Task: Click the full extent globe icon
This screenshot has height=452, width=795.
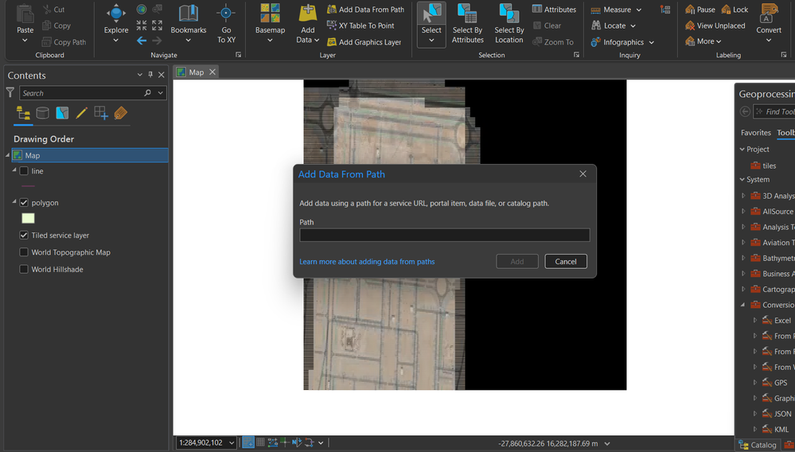Action: click(141, 9)
